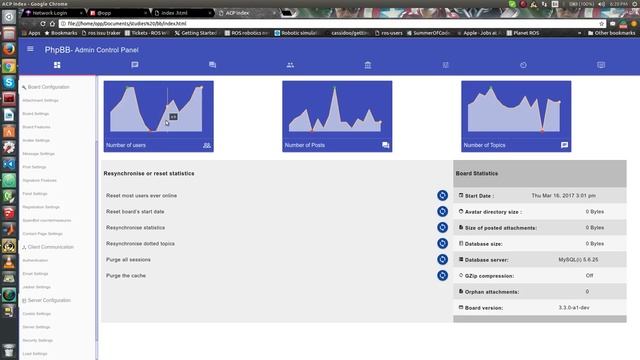The image size is (640, 360).
Task: Open the single chat bubble tab
Action: 135,64
